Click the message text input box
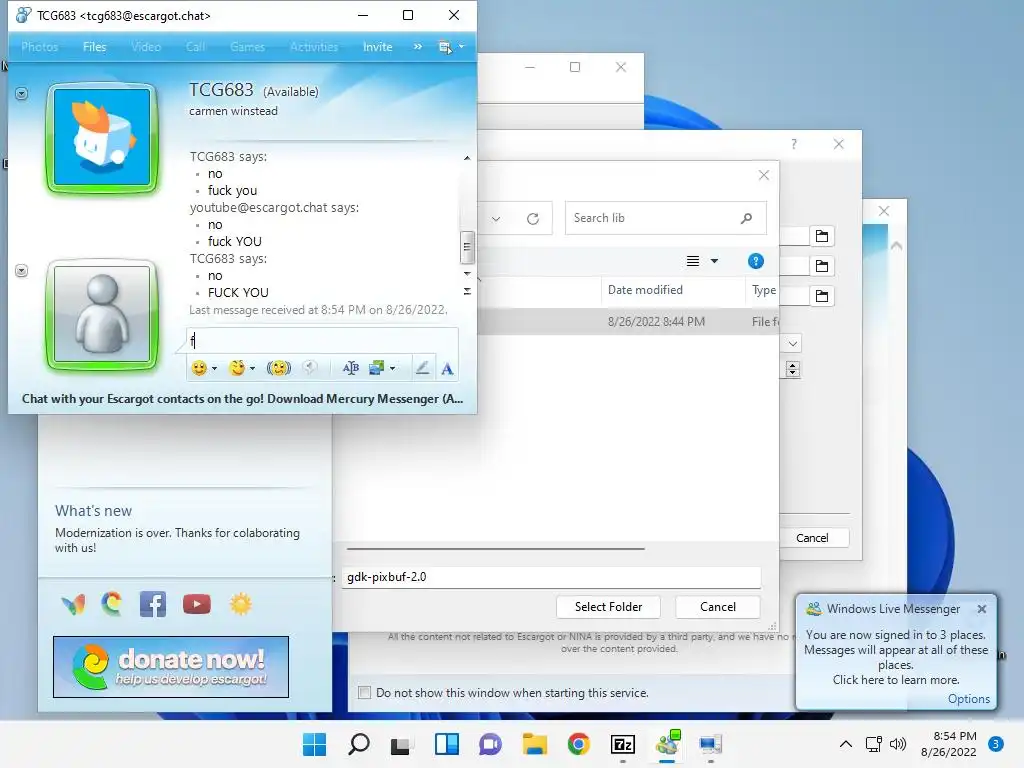This screenshot has height=768, width=1024. [323, 340]
